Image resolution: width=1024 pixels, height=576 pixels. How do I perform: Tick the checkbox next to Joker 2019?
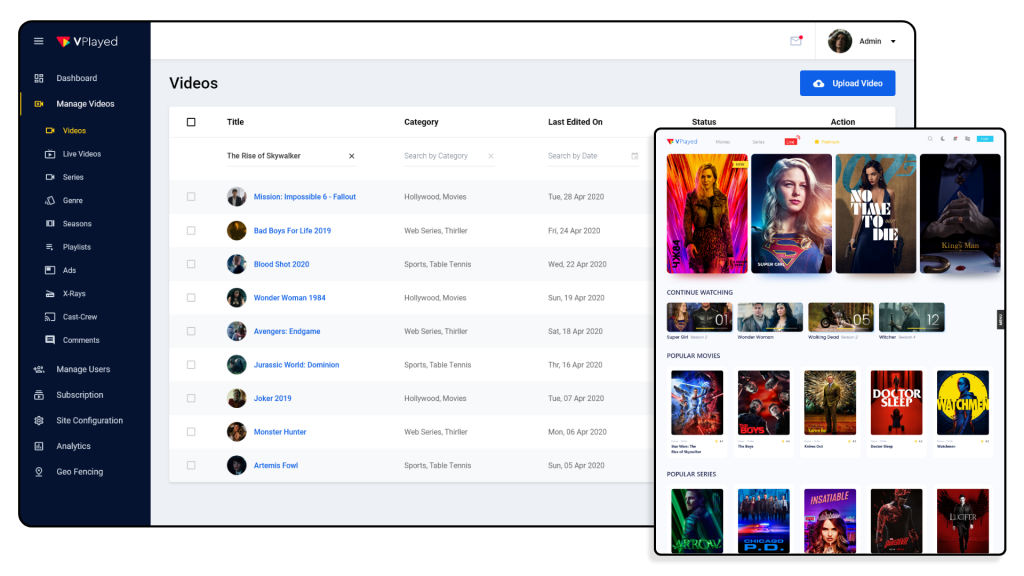[x=190, y=398]
